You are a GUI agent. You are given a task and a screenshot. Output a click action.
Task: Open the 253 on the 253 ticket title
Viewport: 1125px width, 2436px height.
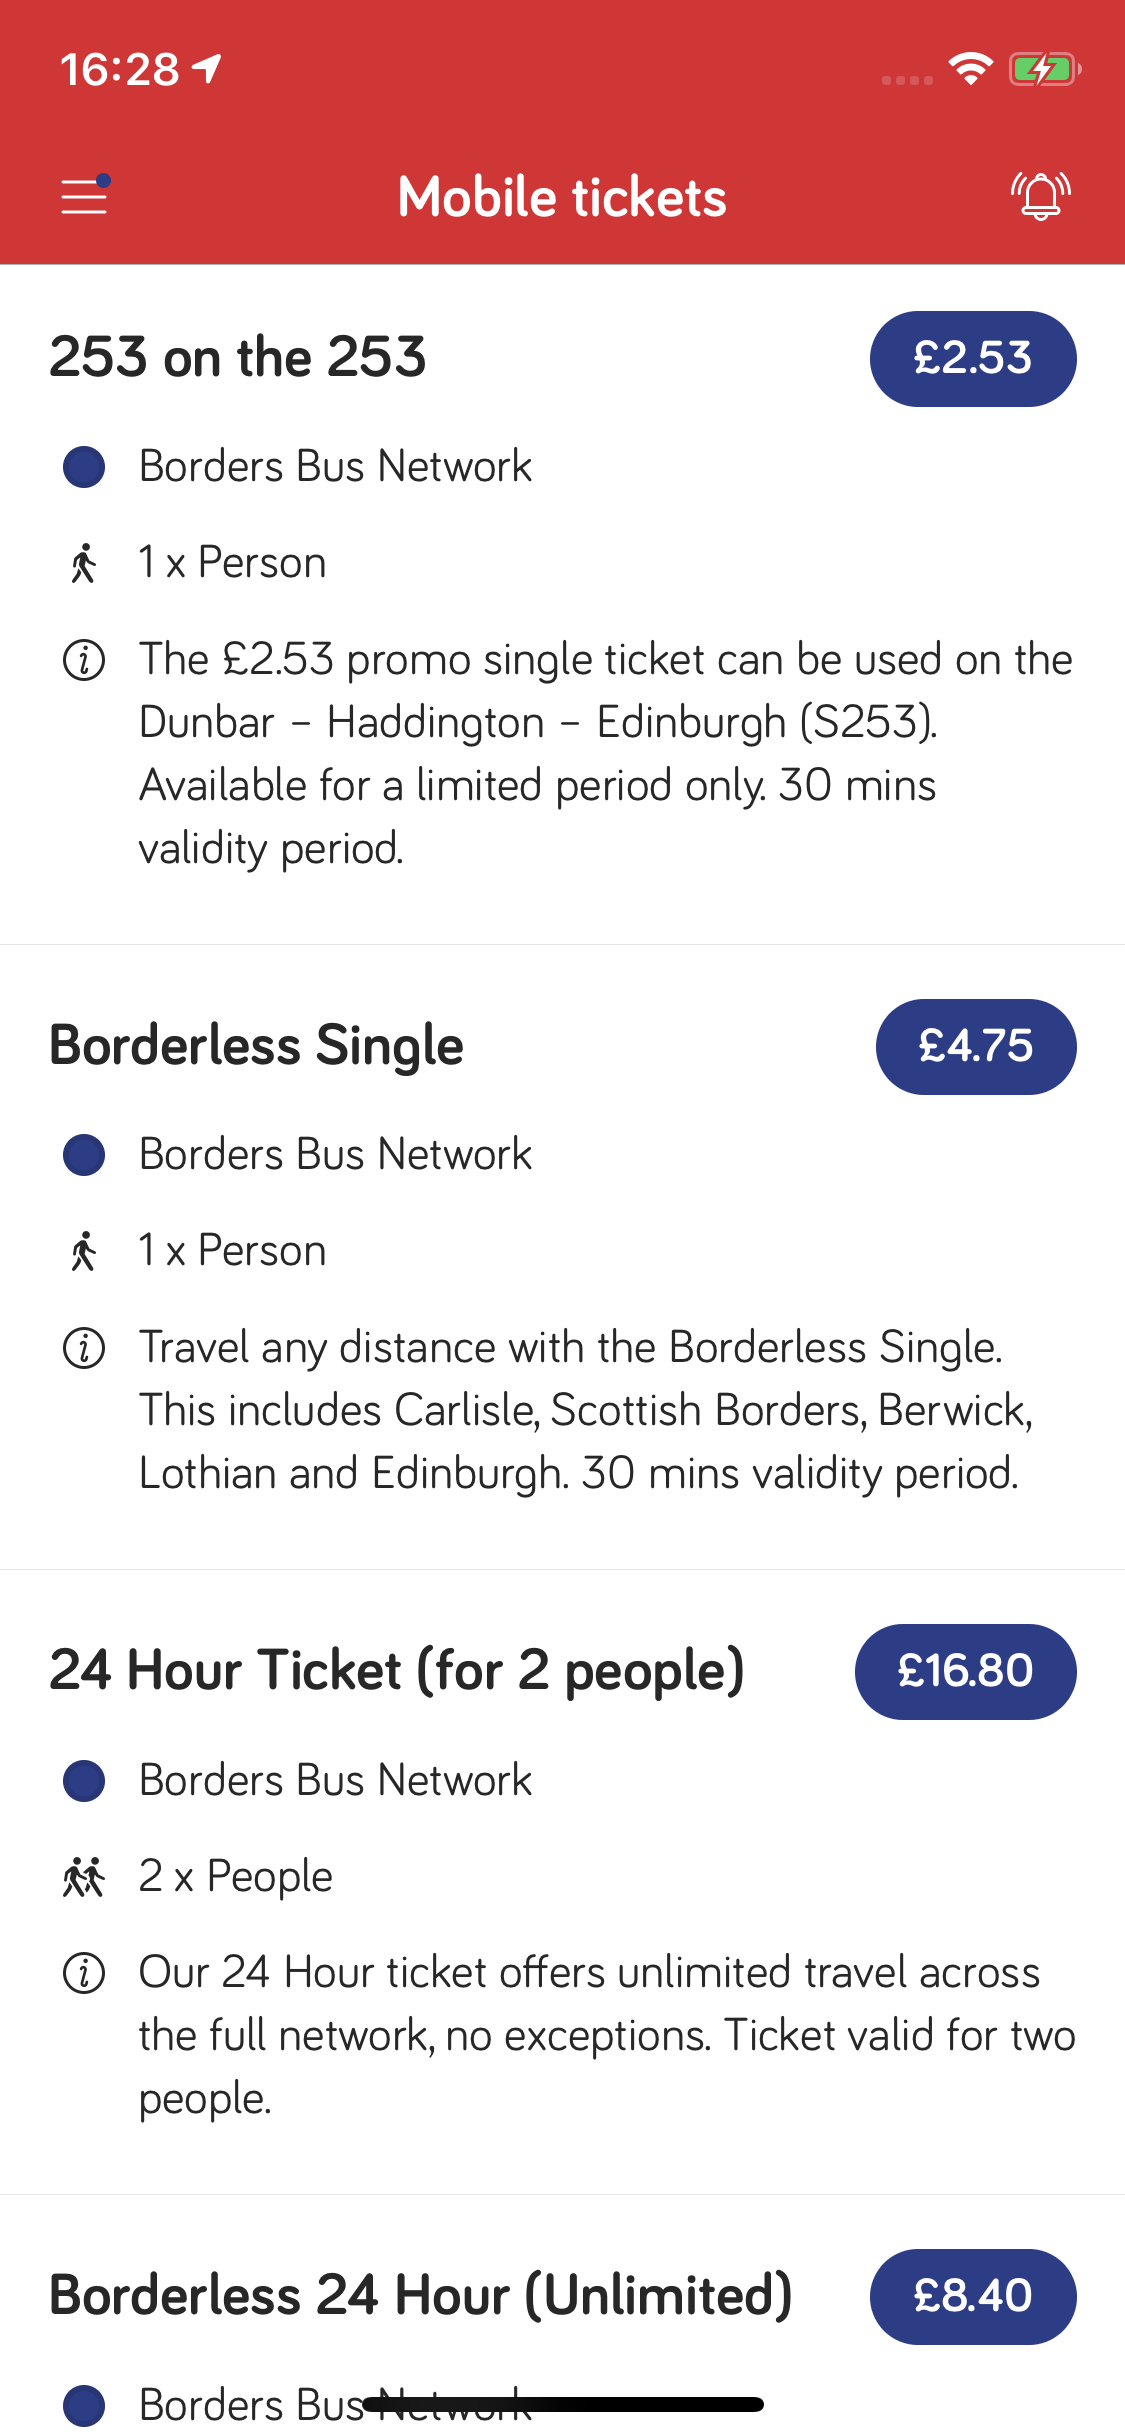(238, 357)
